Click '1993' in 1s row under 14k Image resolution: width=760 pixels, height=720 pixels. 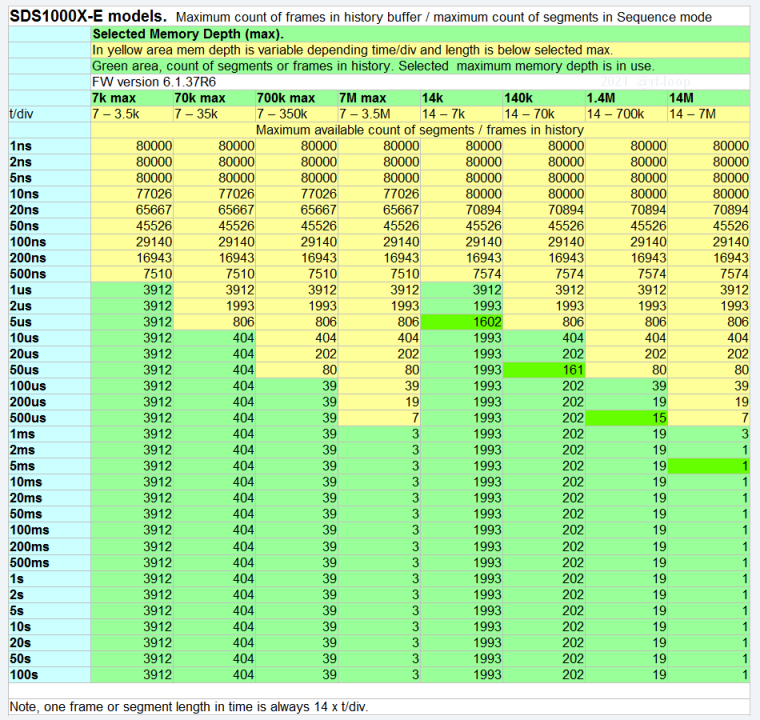coord(461,578)
